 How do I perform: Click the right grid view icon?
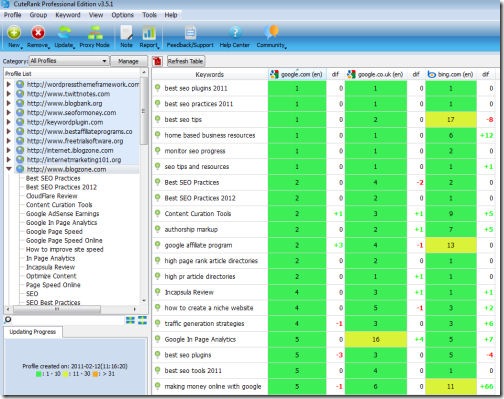(x=142, y=320)
